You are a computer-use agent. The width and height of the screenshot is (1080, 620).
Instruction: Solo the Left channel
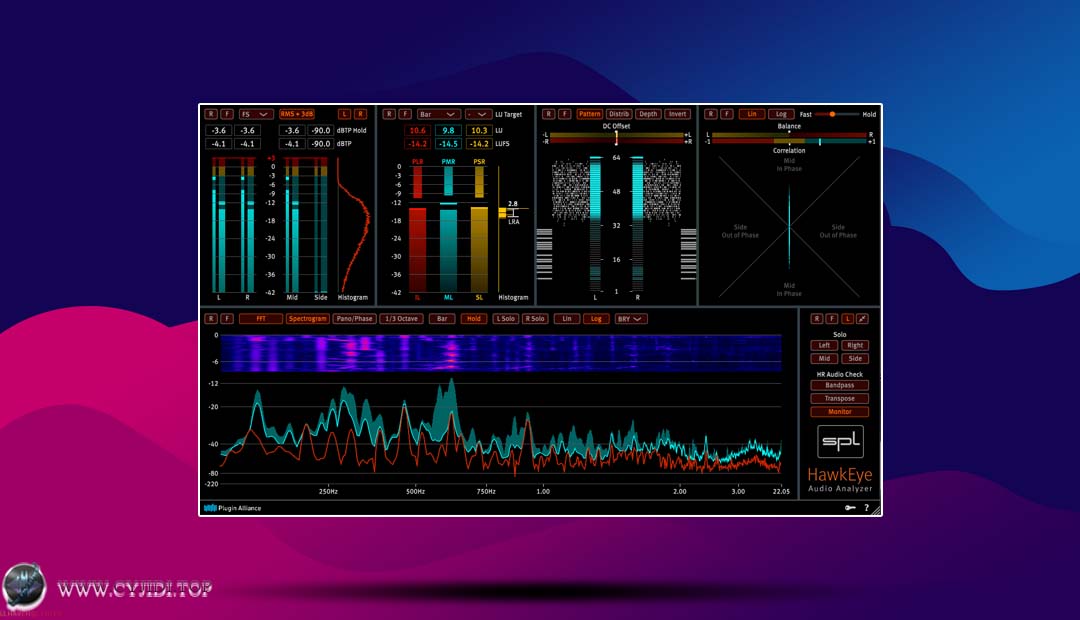point(824,345)
